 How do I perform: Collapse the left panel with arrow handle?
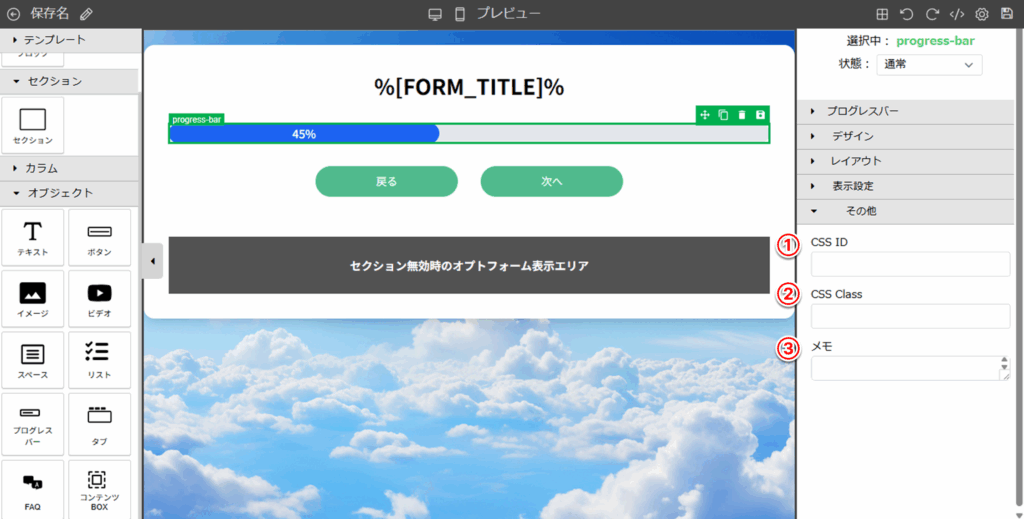click(152, 261)
